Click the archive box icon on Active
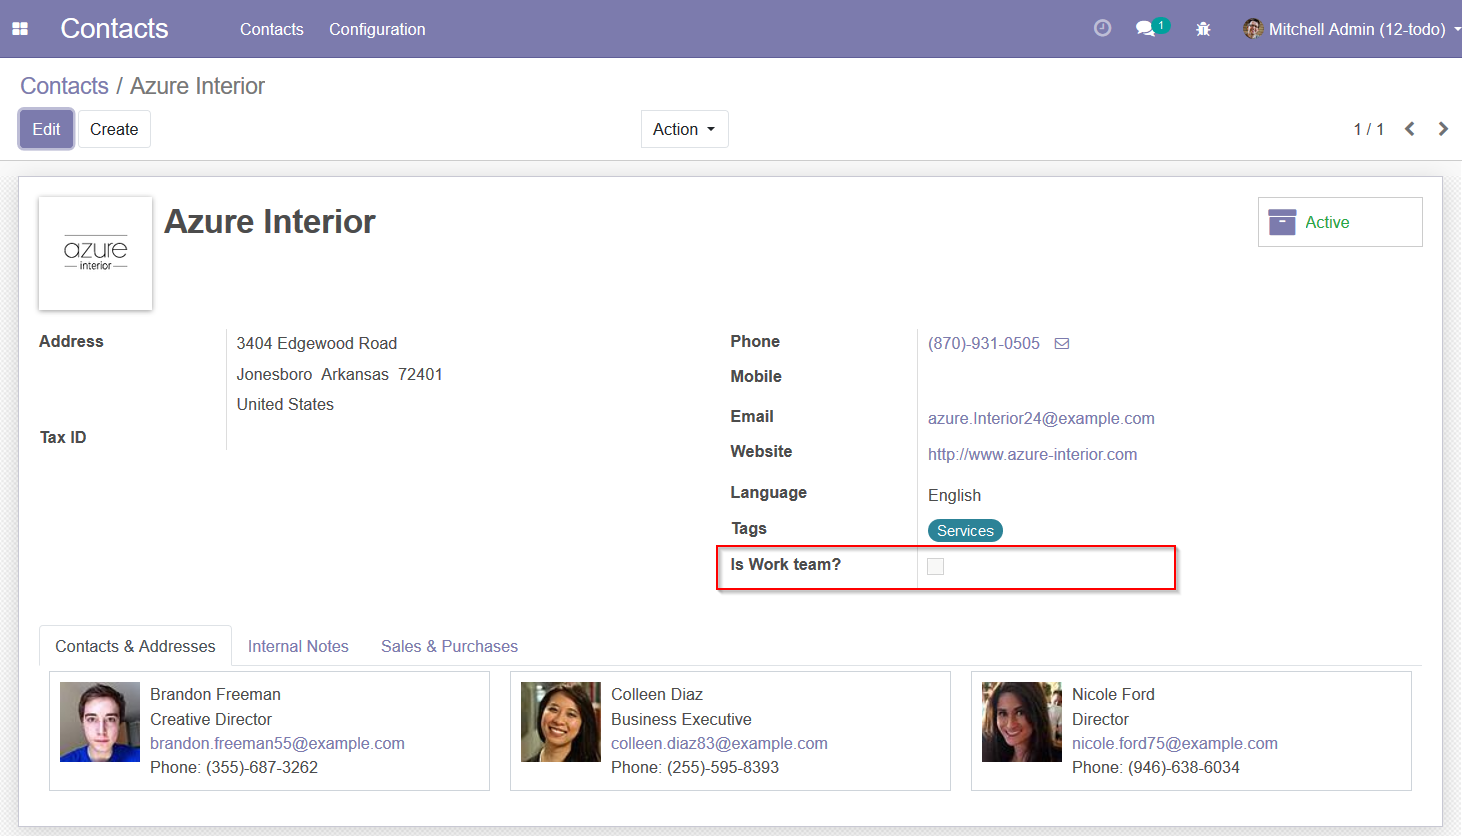 pos(1282,222)
